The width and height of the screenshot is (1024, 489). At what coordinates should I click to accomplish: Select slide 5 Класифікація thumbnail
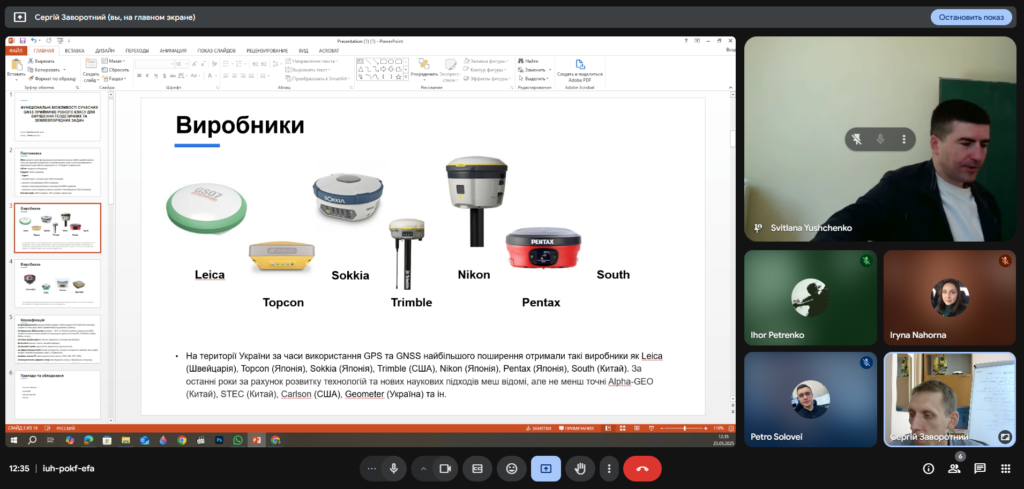(58, 339)
